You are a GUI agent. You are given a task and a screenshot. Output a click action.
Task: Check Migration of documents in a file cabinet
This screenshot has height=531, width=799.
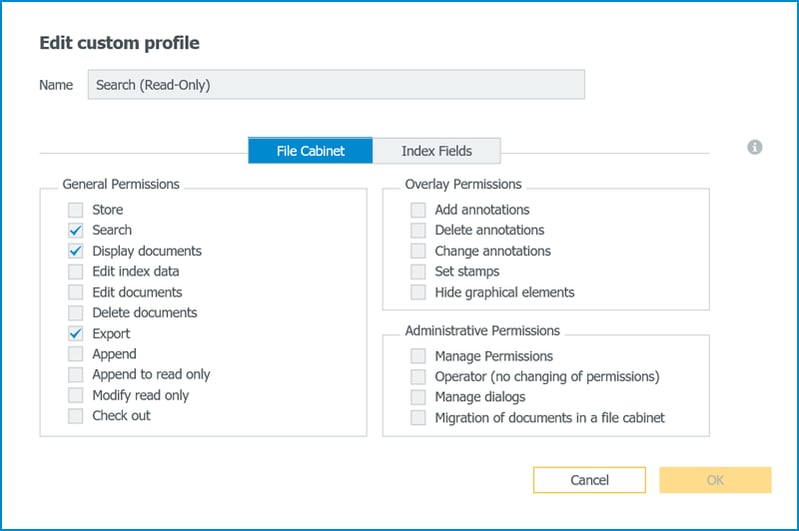coord(418,417)
